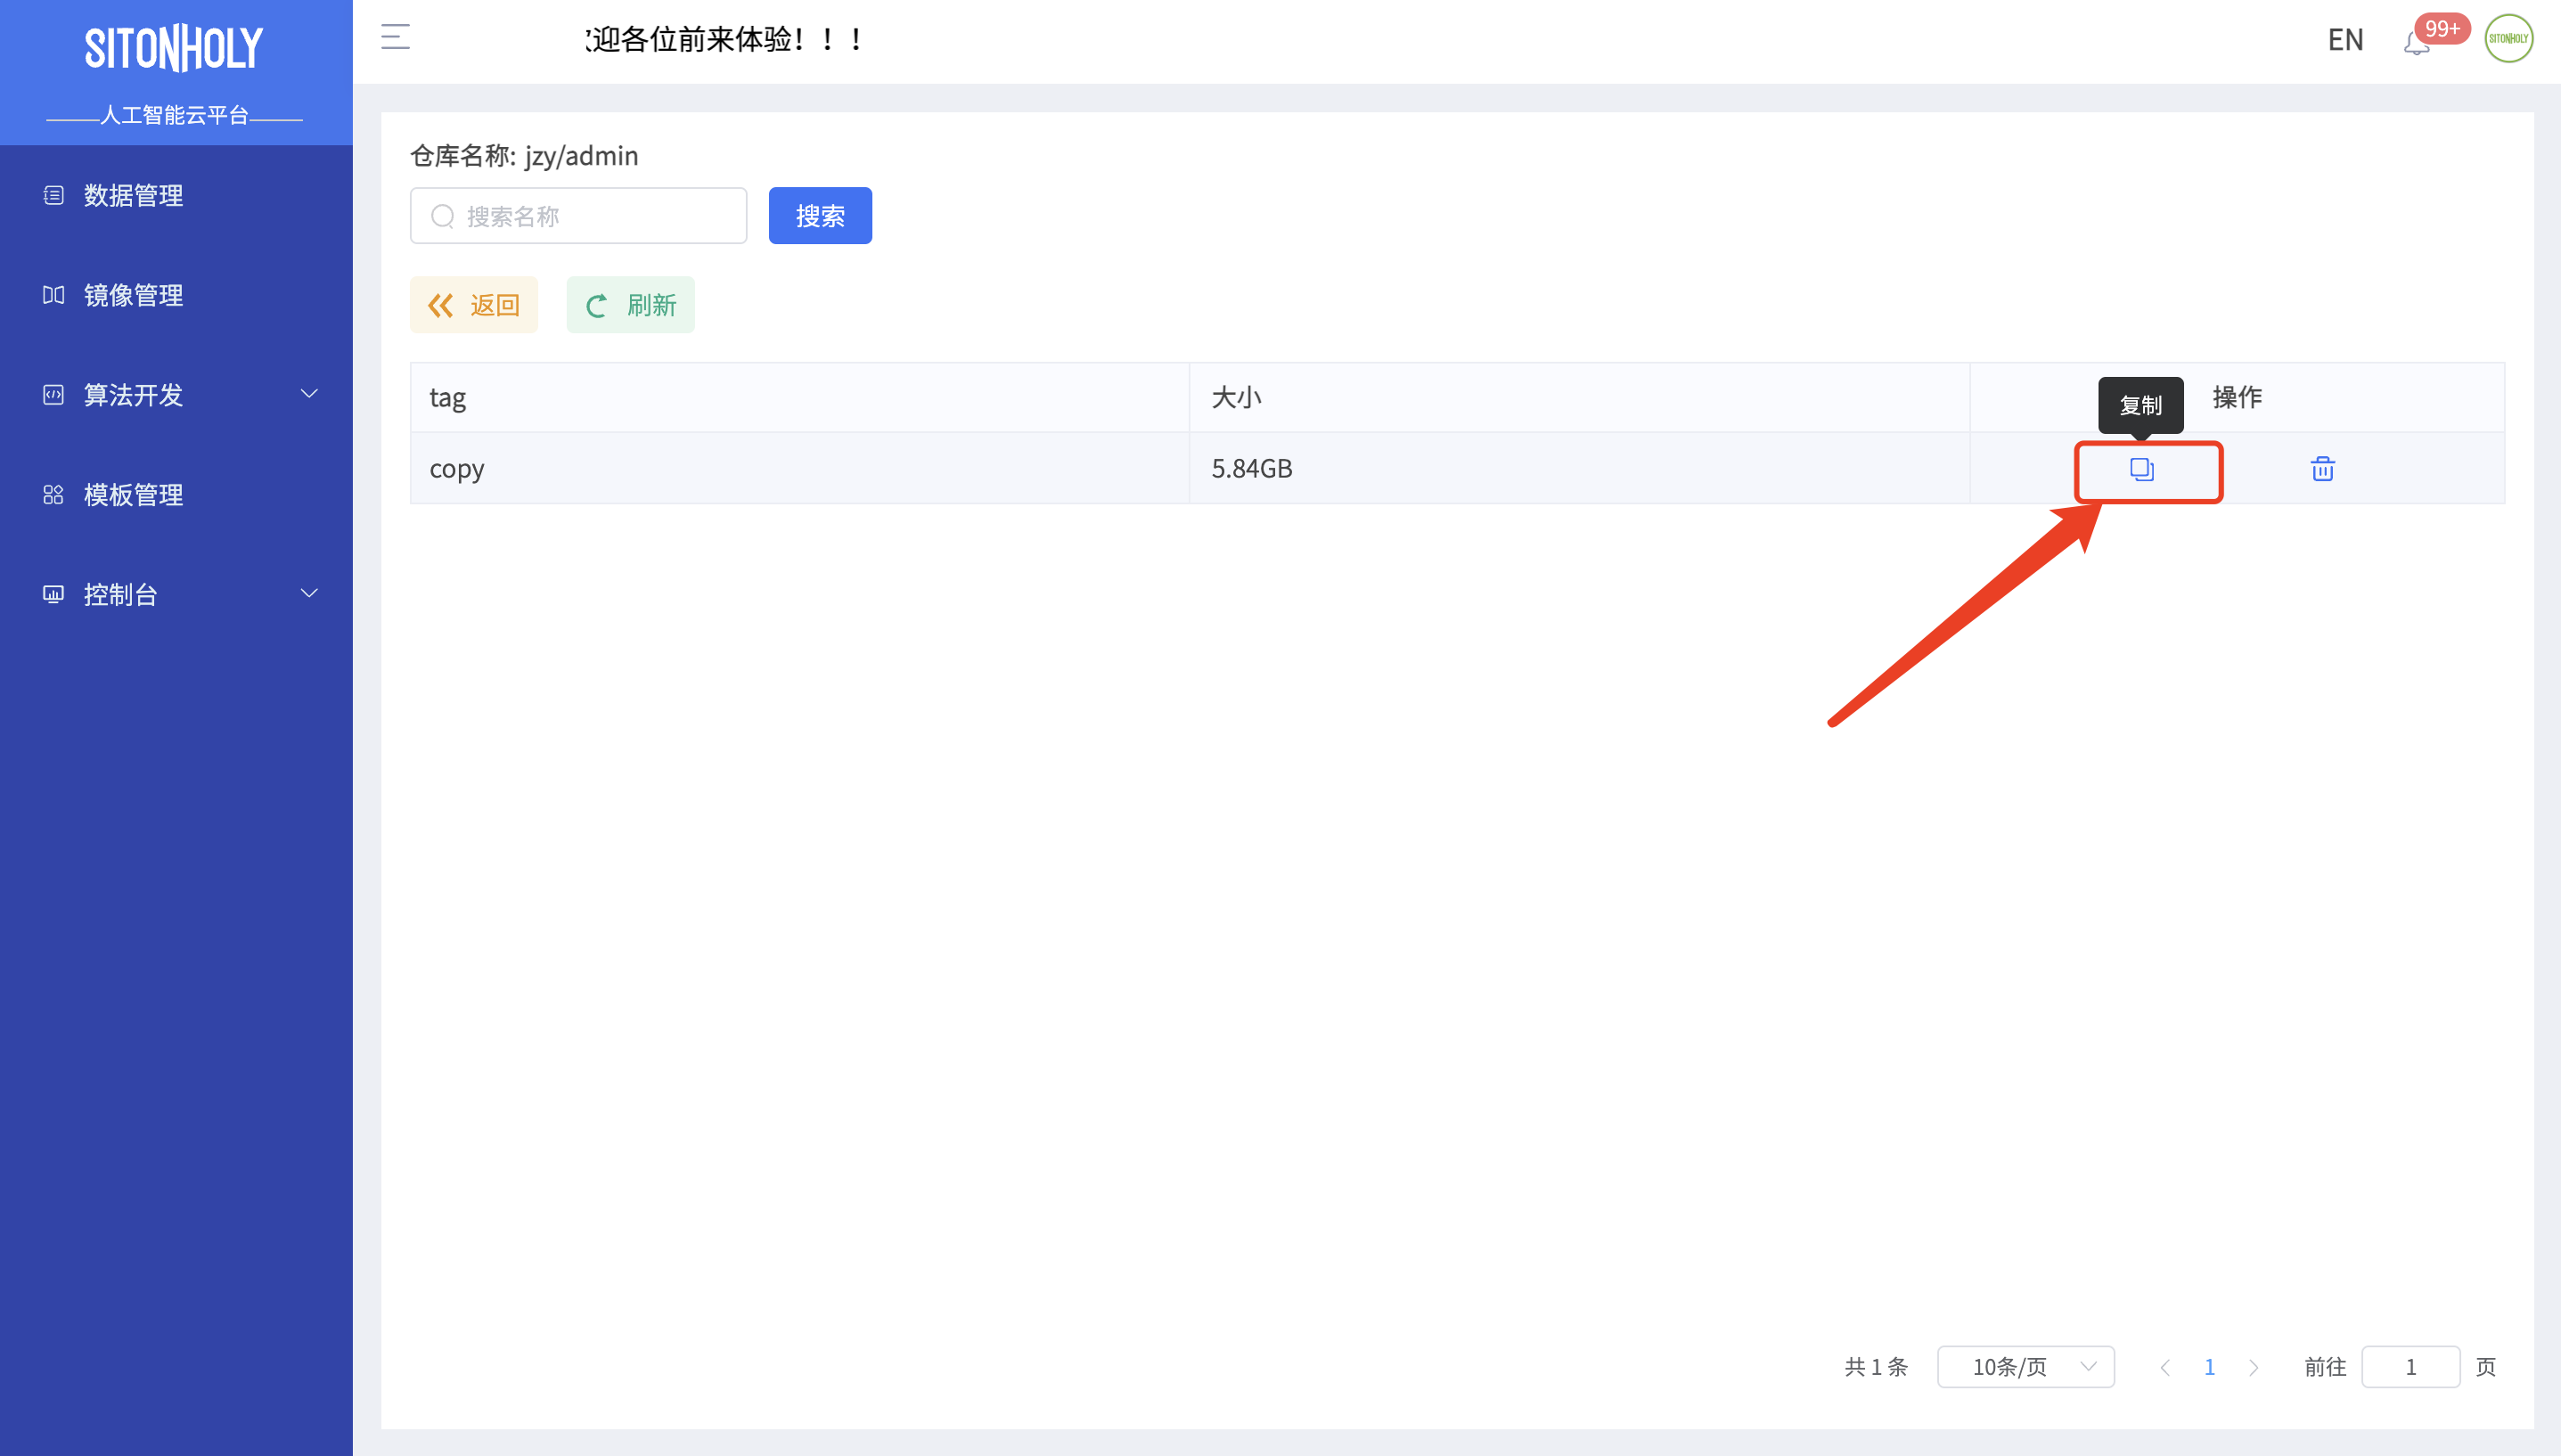The width and height of the screenshot is (2561, 1456).
Task: Click the 操作 column header
Action: point(2237,398)
